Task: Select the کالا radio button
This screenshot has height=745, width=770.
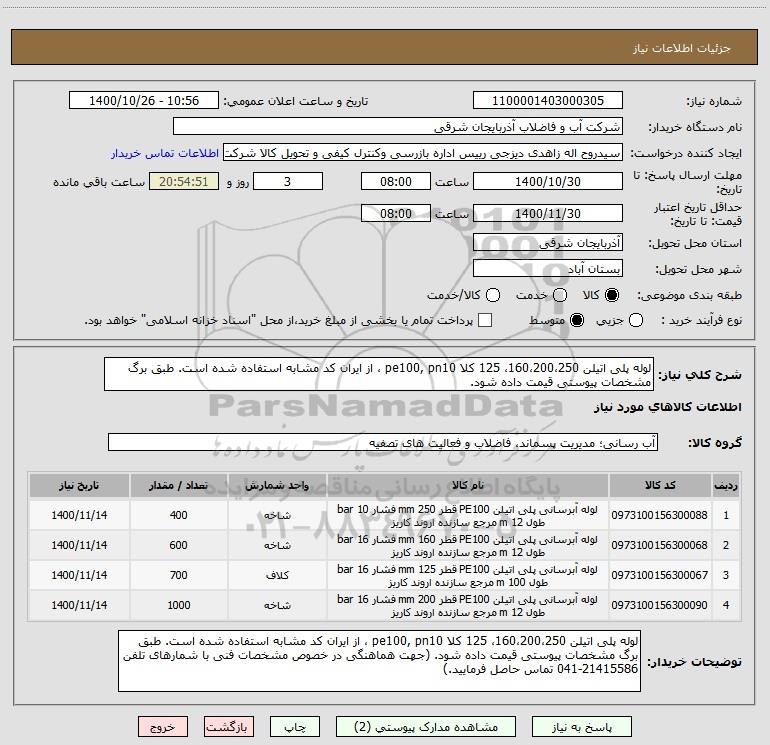Action: [x=612, y=295]
